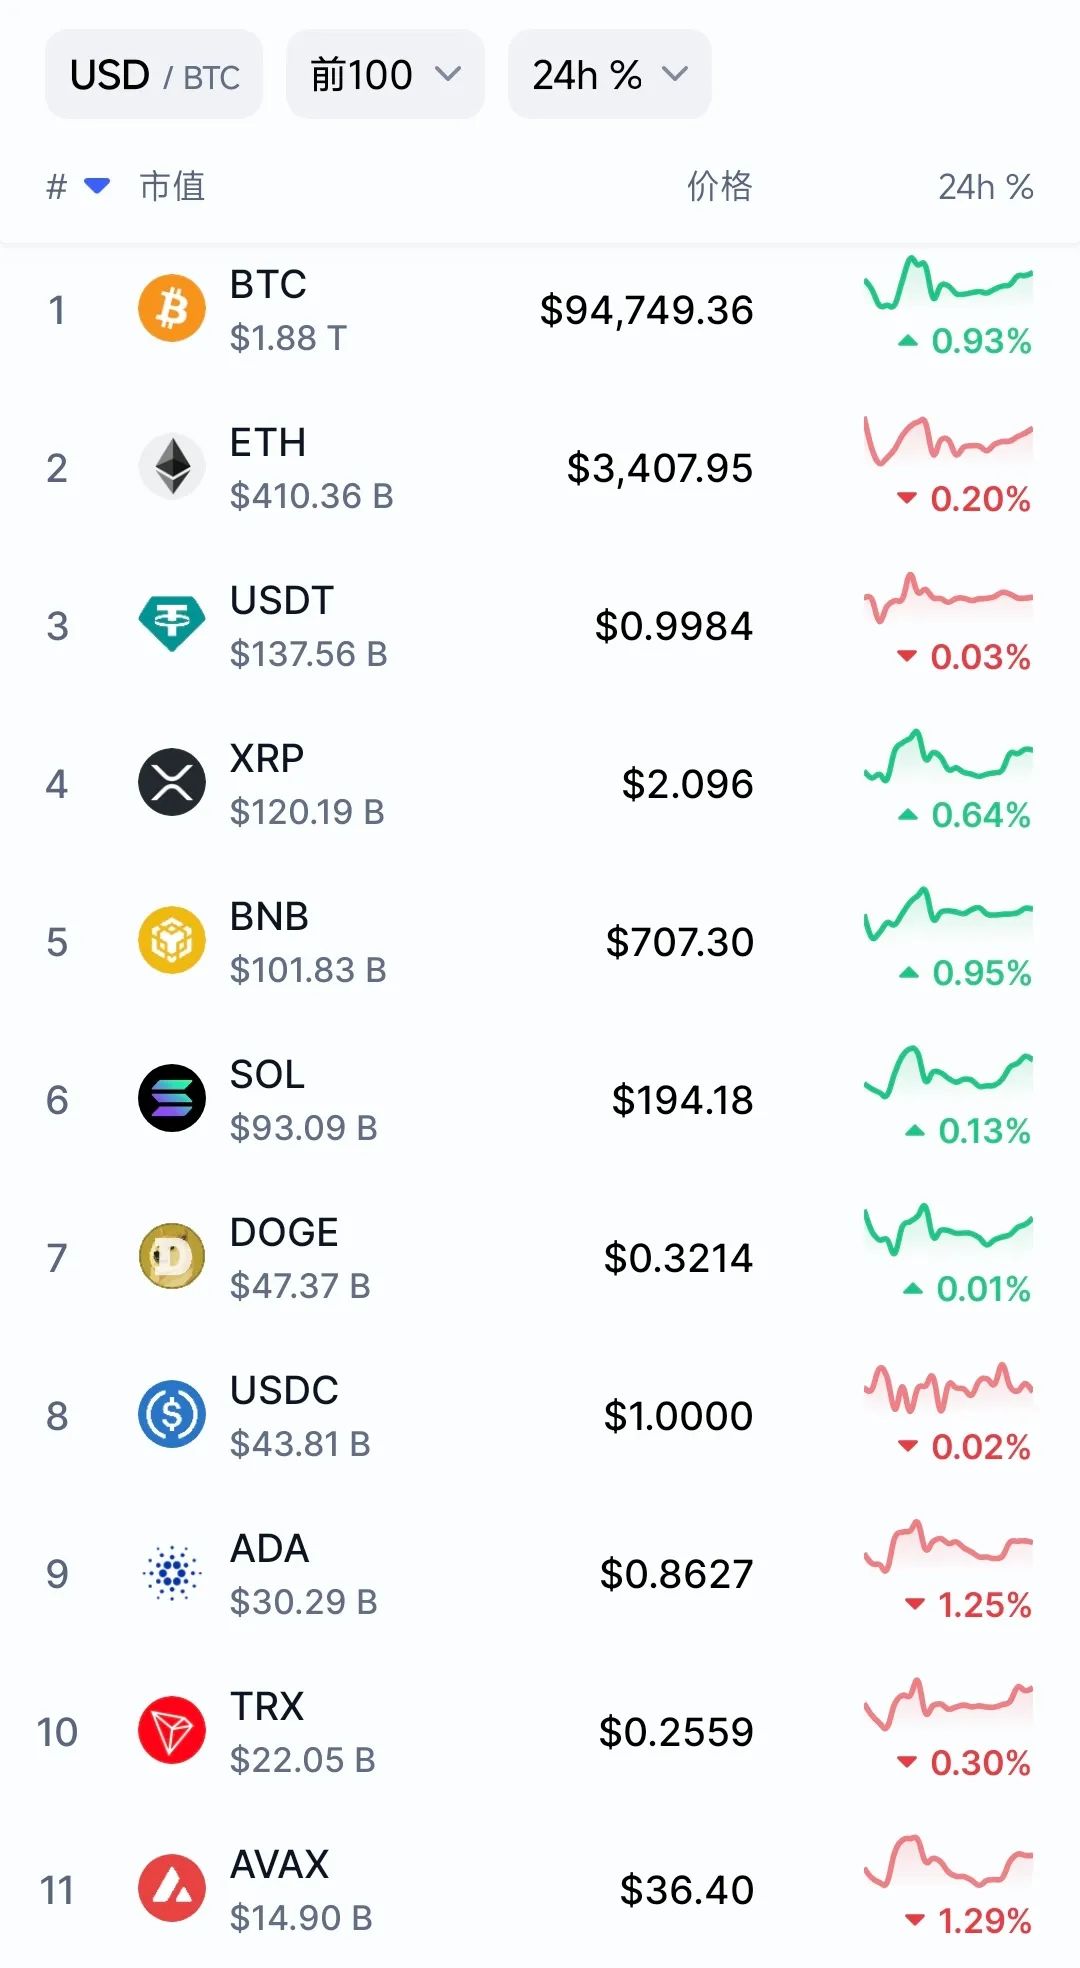Toggle the USD / BTC currency switch
The image size is (1080, 1968).
point(154,75)
